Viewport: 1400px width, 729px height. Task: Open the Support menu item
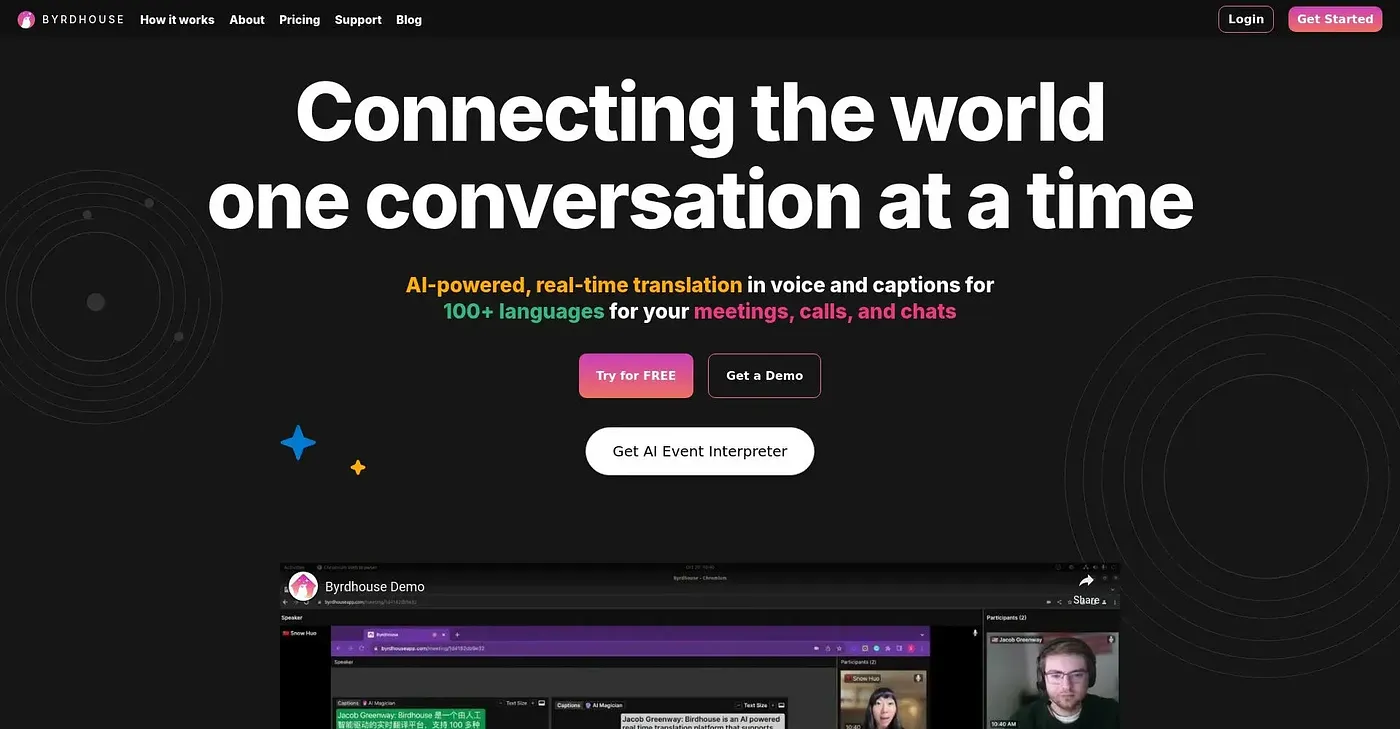(x=358, y=19)
